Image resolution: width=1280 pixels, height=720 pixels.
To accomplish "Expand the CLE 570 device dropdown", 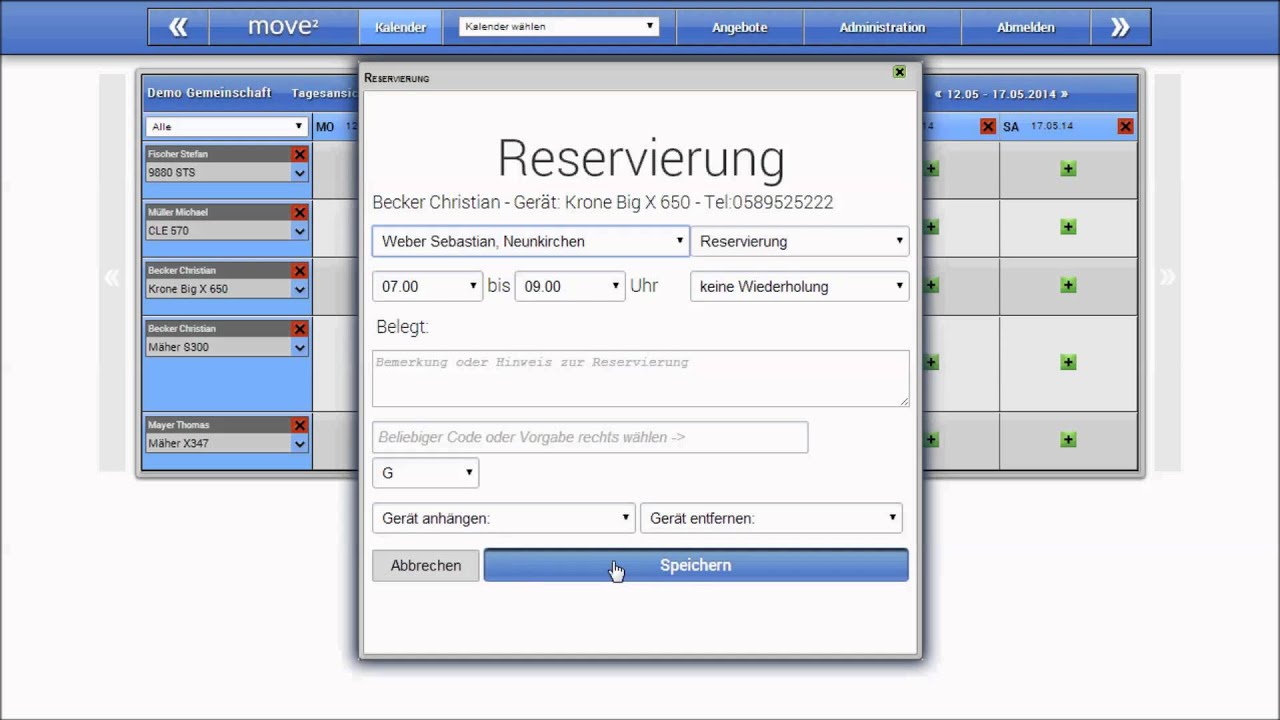I will 299,231.
